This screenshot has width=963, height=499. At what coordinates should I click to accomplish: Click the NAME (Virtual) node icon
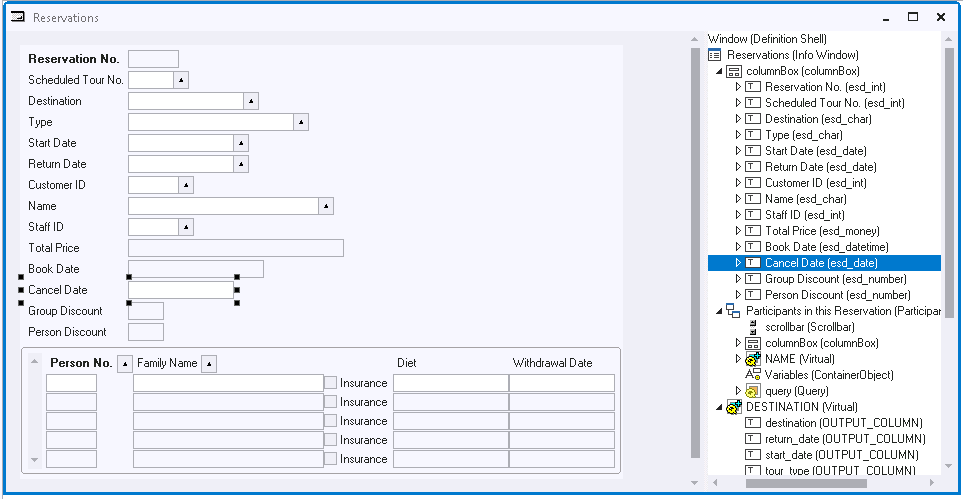tap(752, 359)
